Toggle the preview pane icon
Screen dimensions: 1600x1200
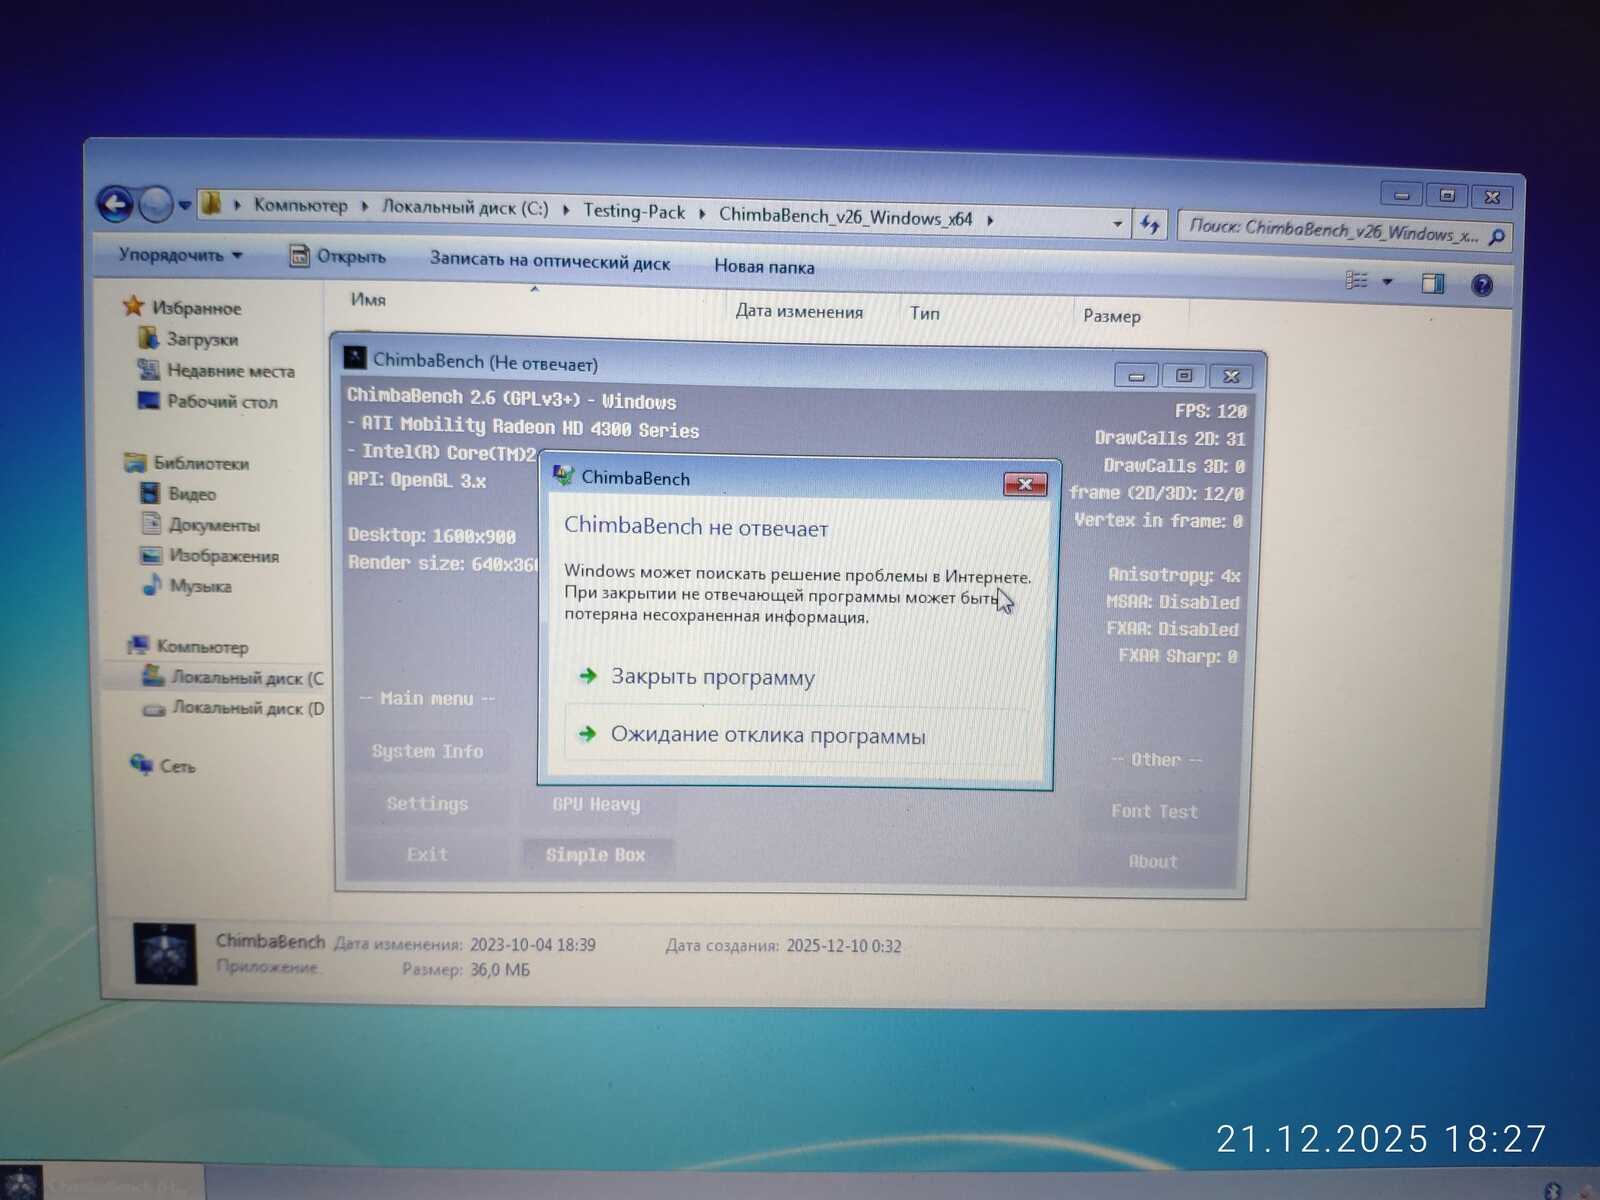pyautogui.click(x=1432, y=284)
